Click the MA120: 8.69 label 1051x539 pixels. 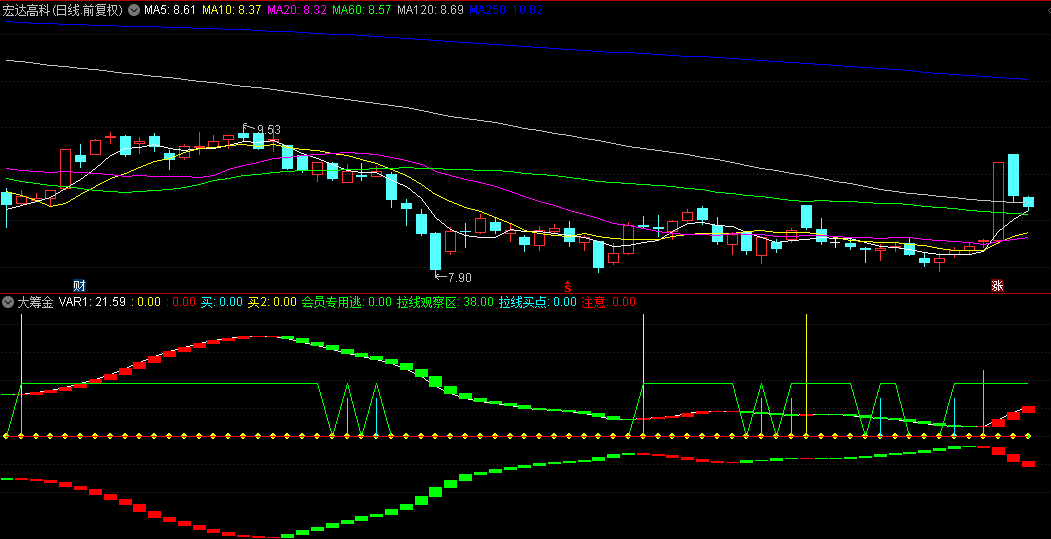coord(430,10)
